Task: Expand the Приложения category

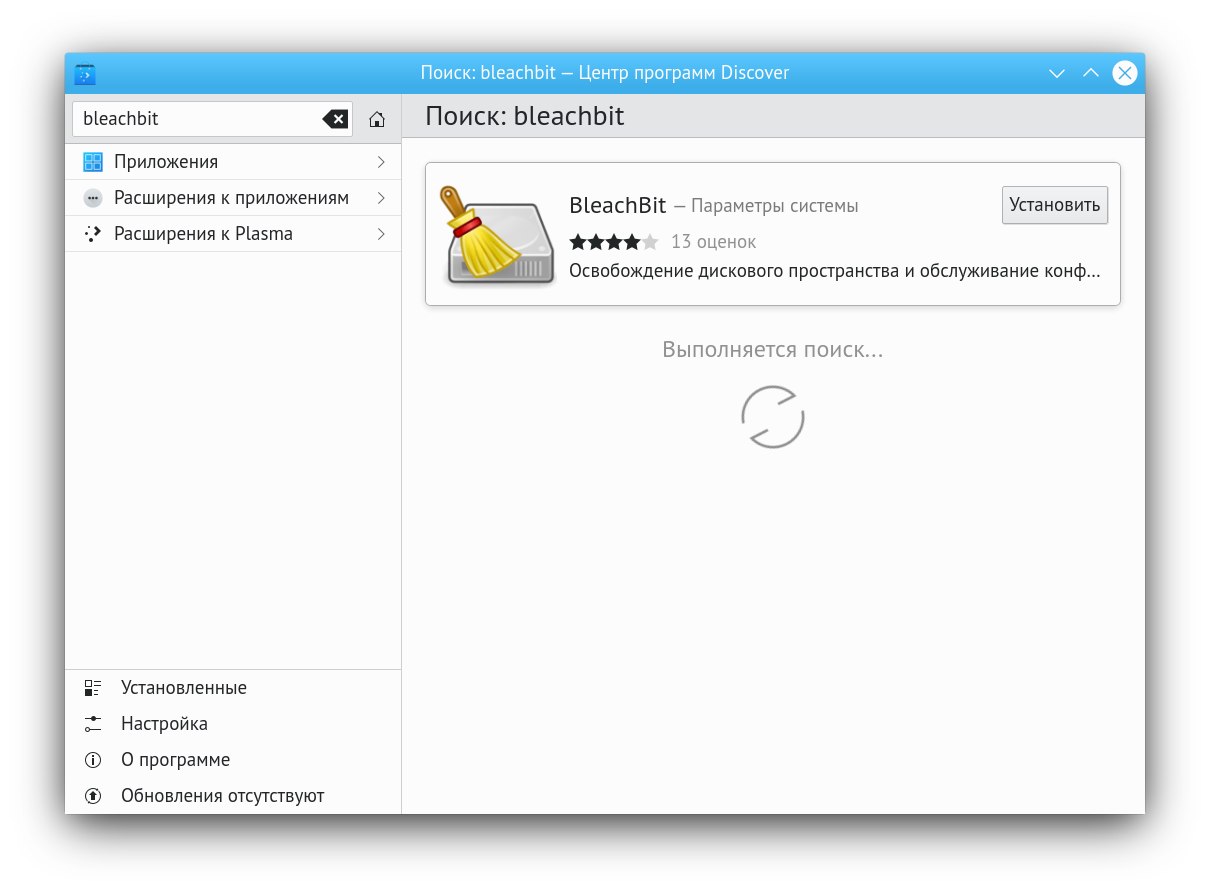Action: pos(381,162)
